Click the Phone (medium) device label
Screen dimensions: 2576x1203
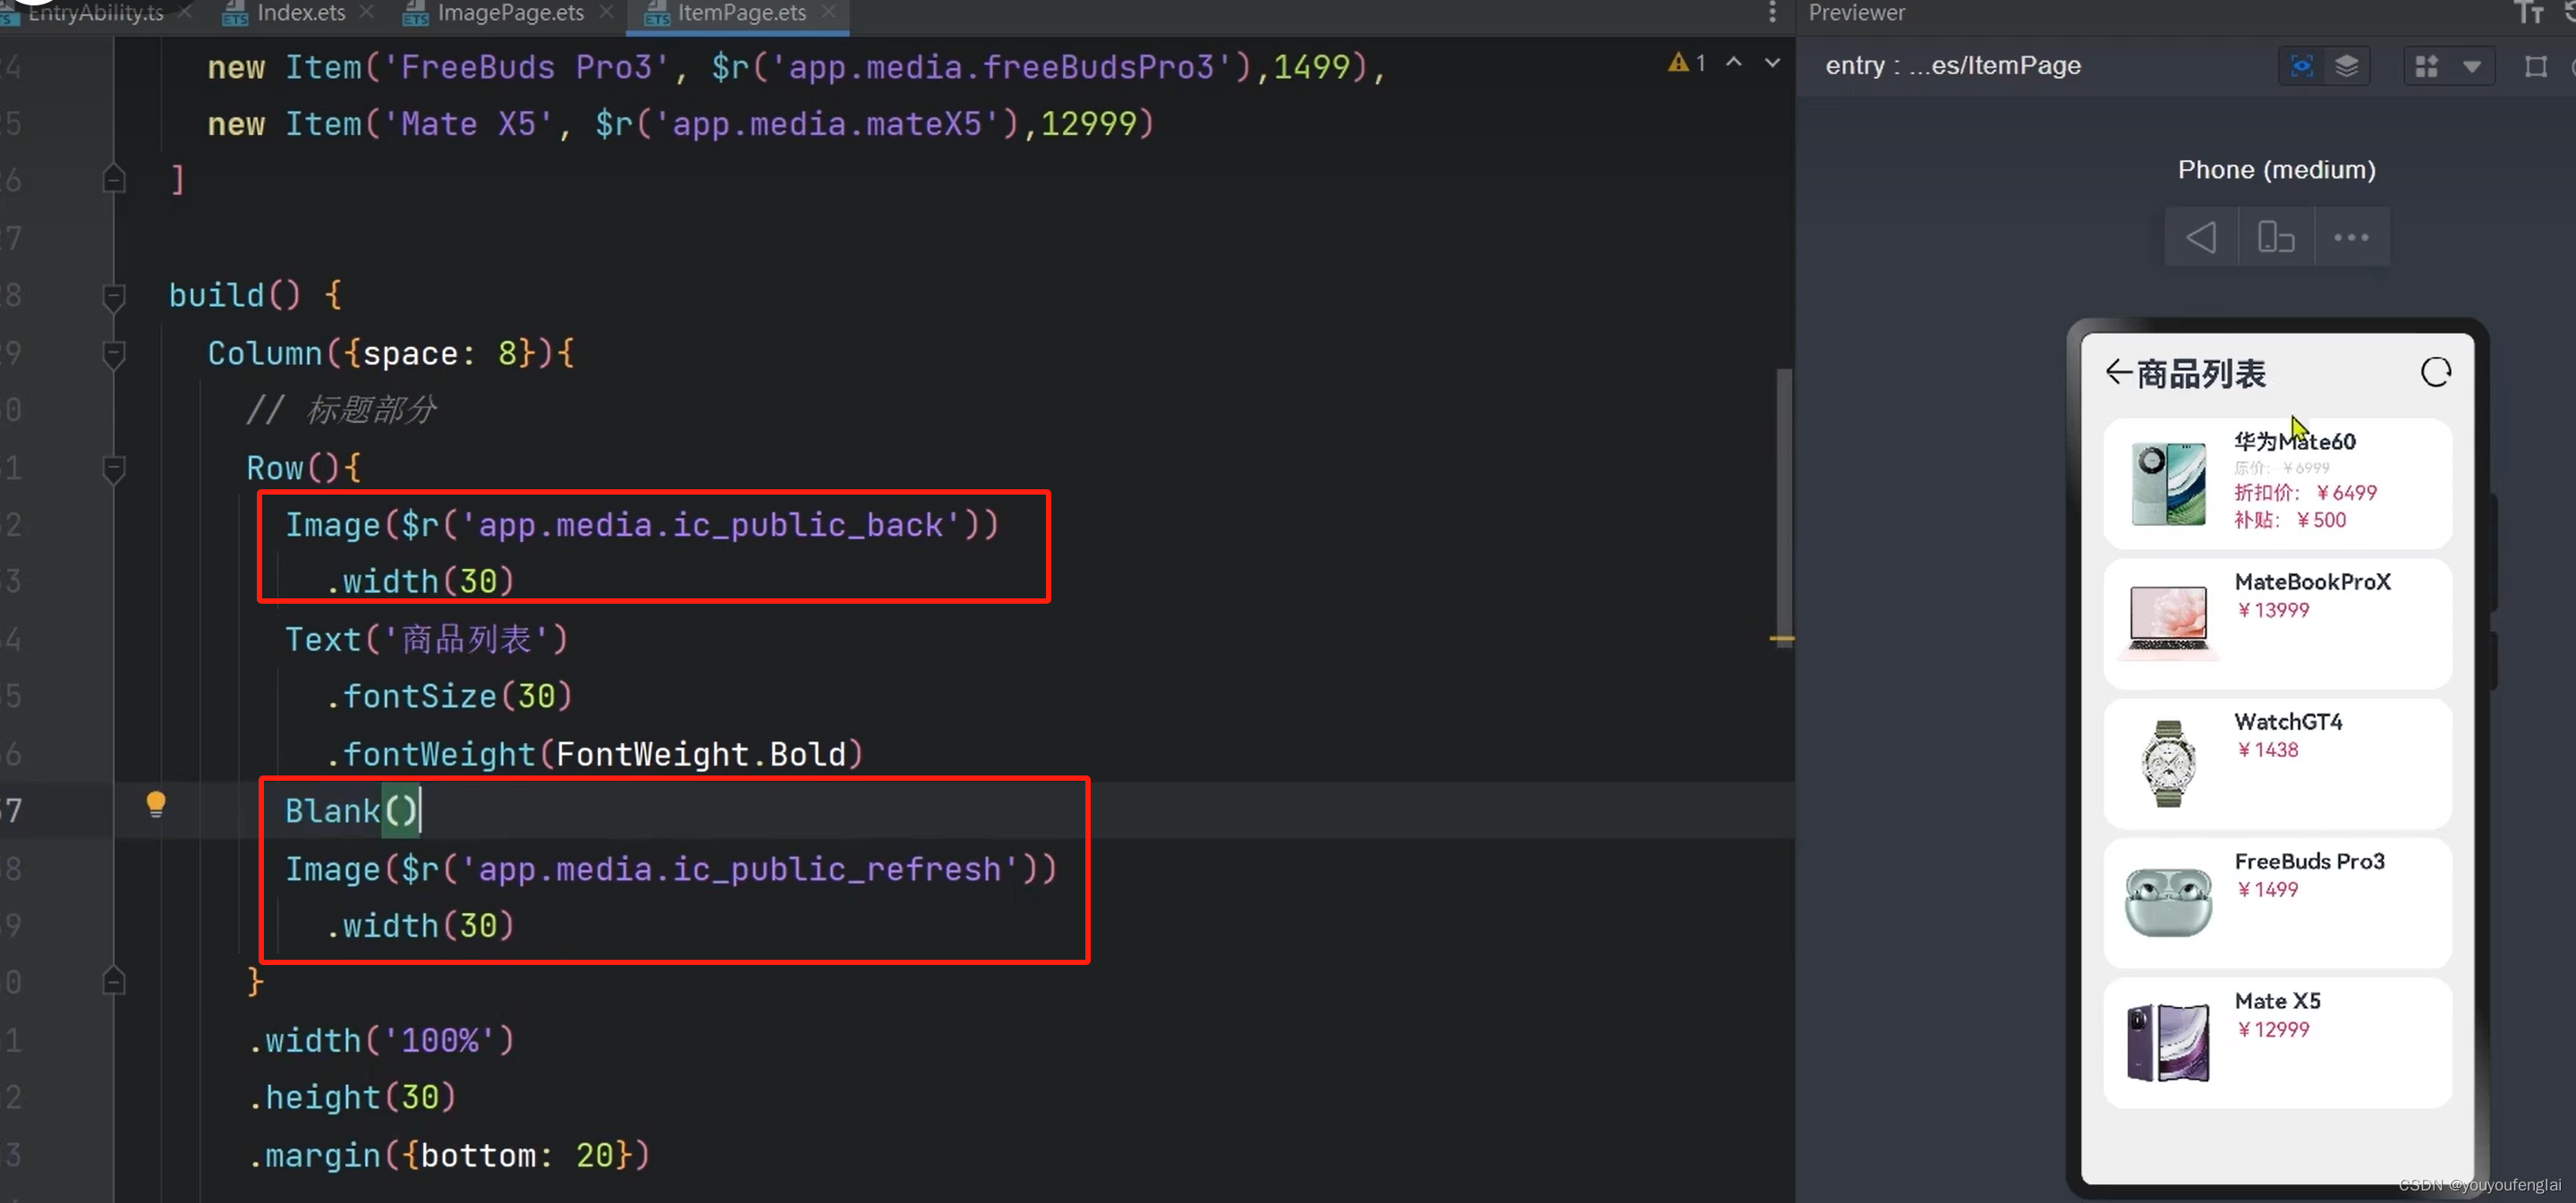pos(2276,170)
